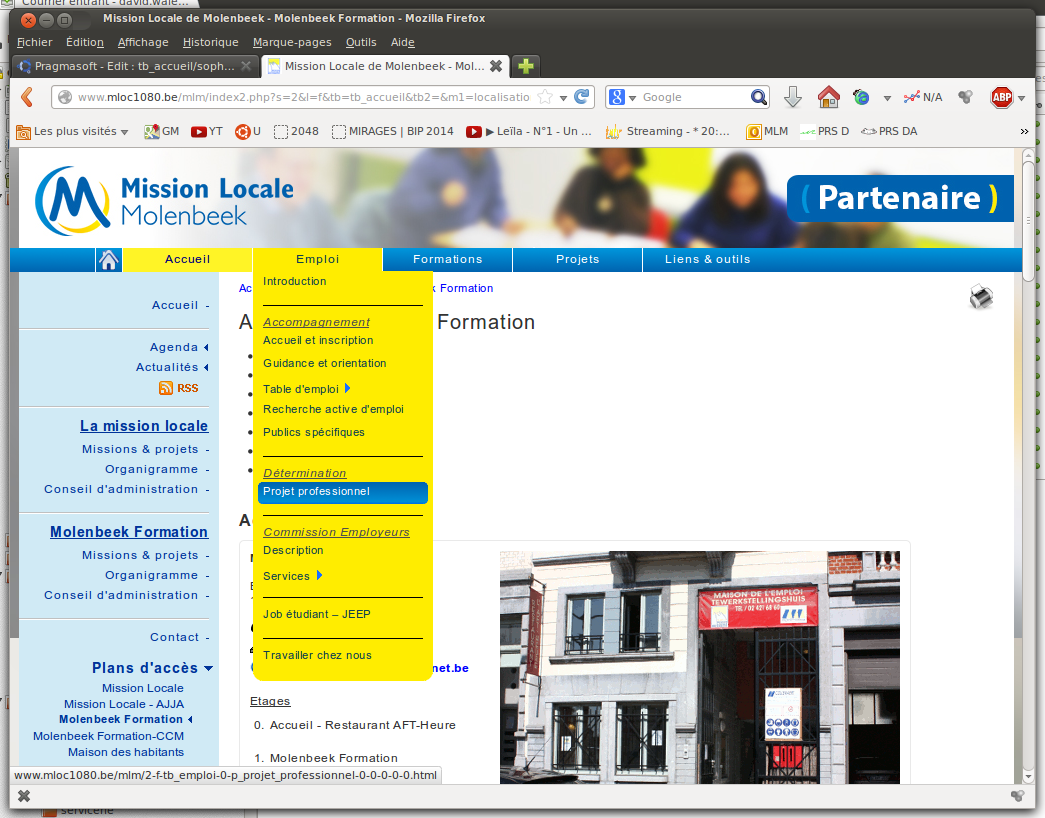
Task: Open the dropdown arrow next to the globe icon
Action: [x=887, y=98]
